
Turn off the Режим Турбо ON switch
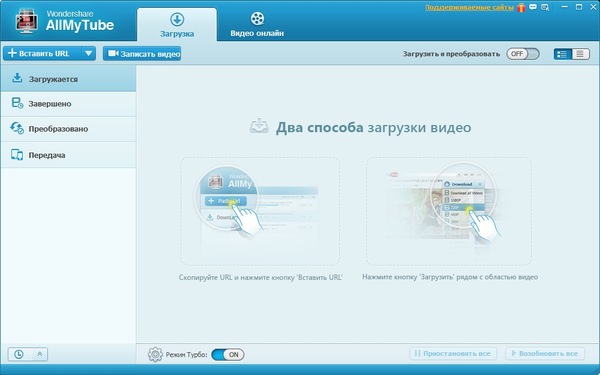point(228,354)
